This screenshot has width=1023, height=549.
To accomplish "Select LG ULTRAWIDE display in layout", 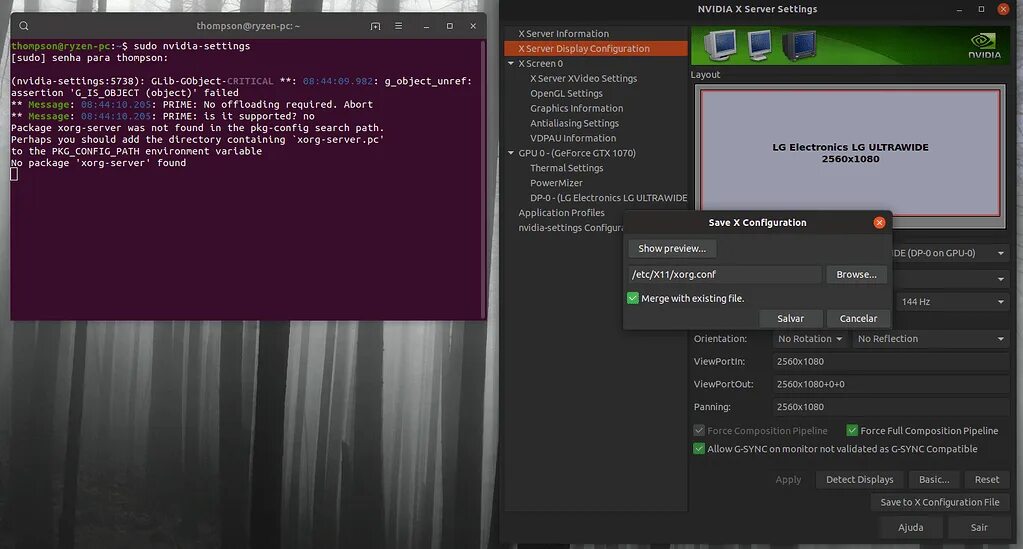I will click(x=850, y=153).
